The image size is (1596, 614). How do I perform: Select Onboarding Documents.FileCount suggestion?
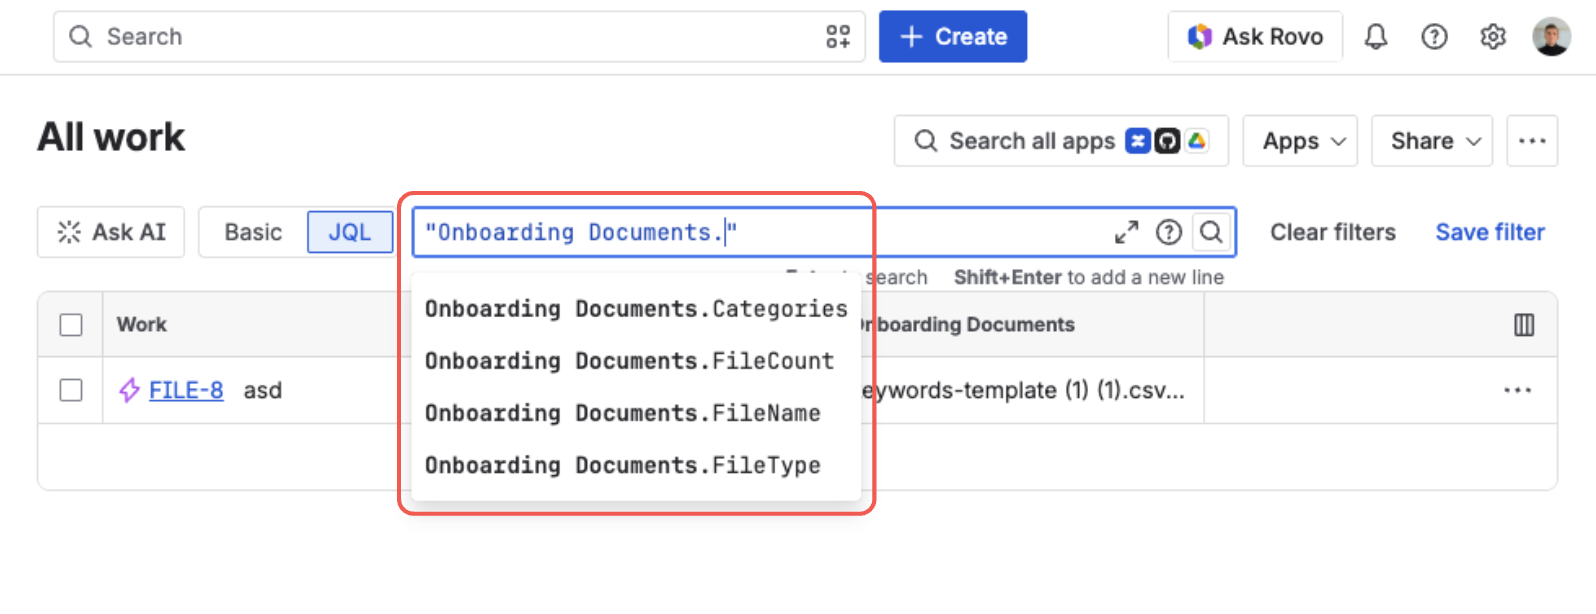636,361
